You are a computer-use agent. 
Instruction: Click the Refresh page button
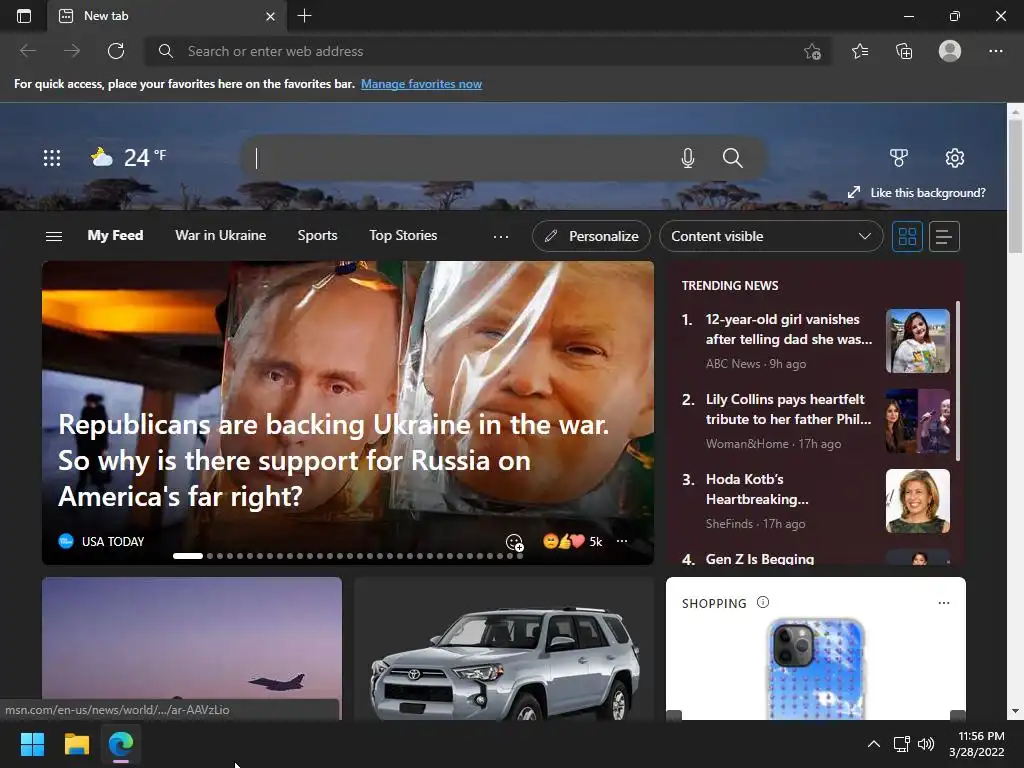pyautogui.click(x=116, y=51)
